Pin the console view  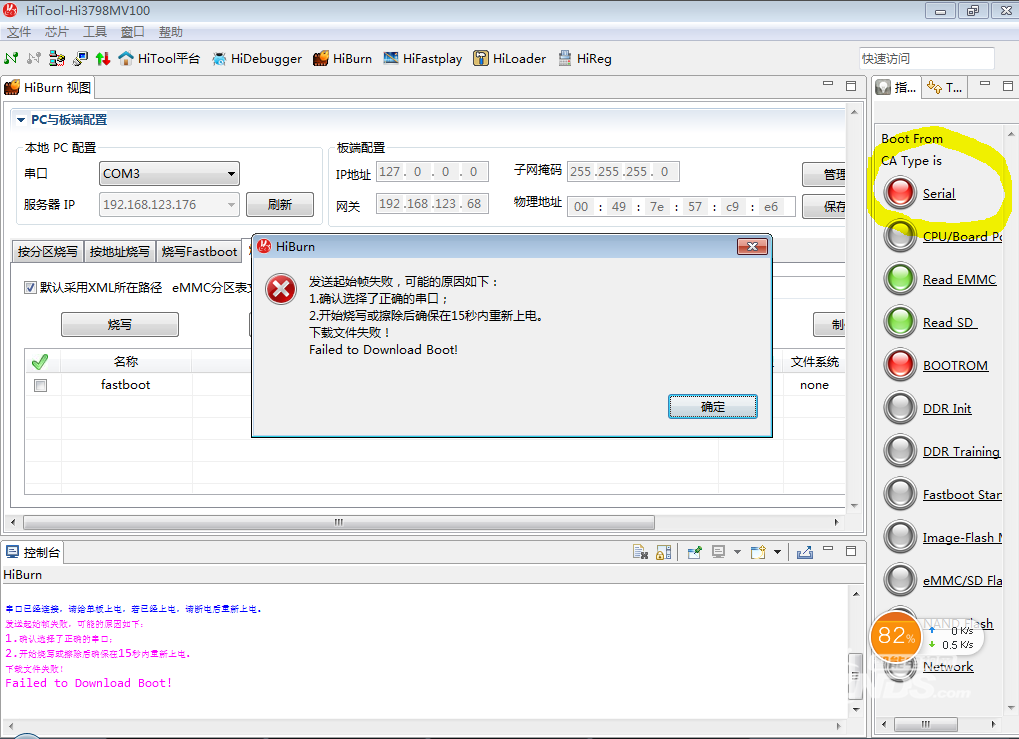click(x=695, y=552)
